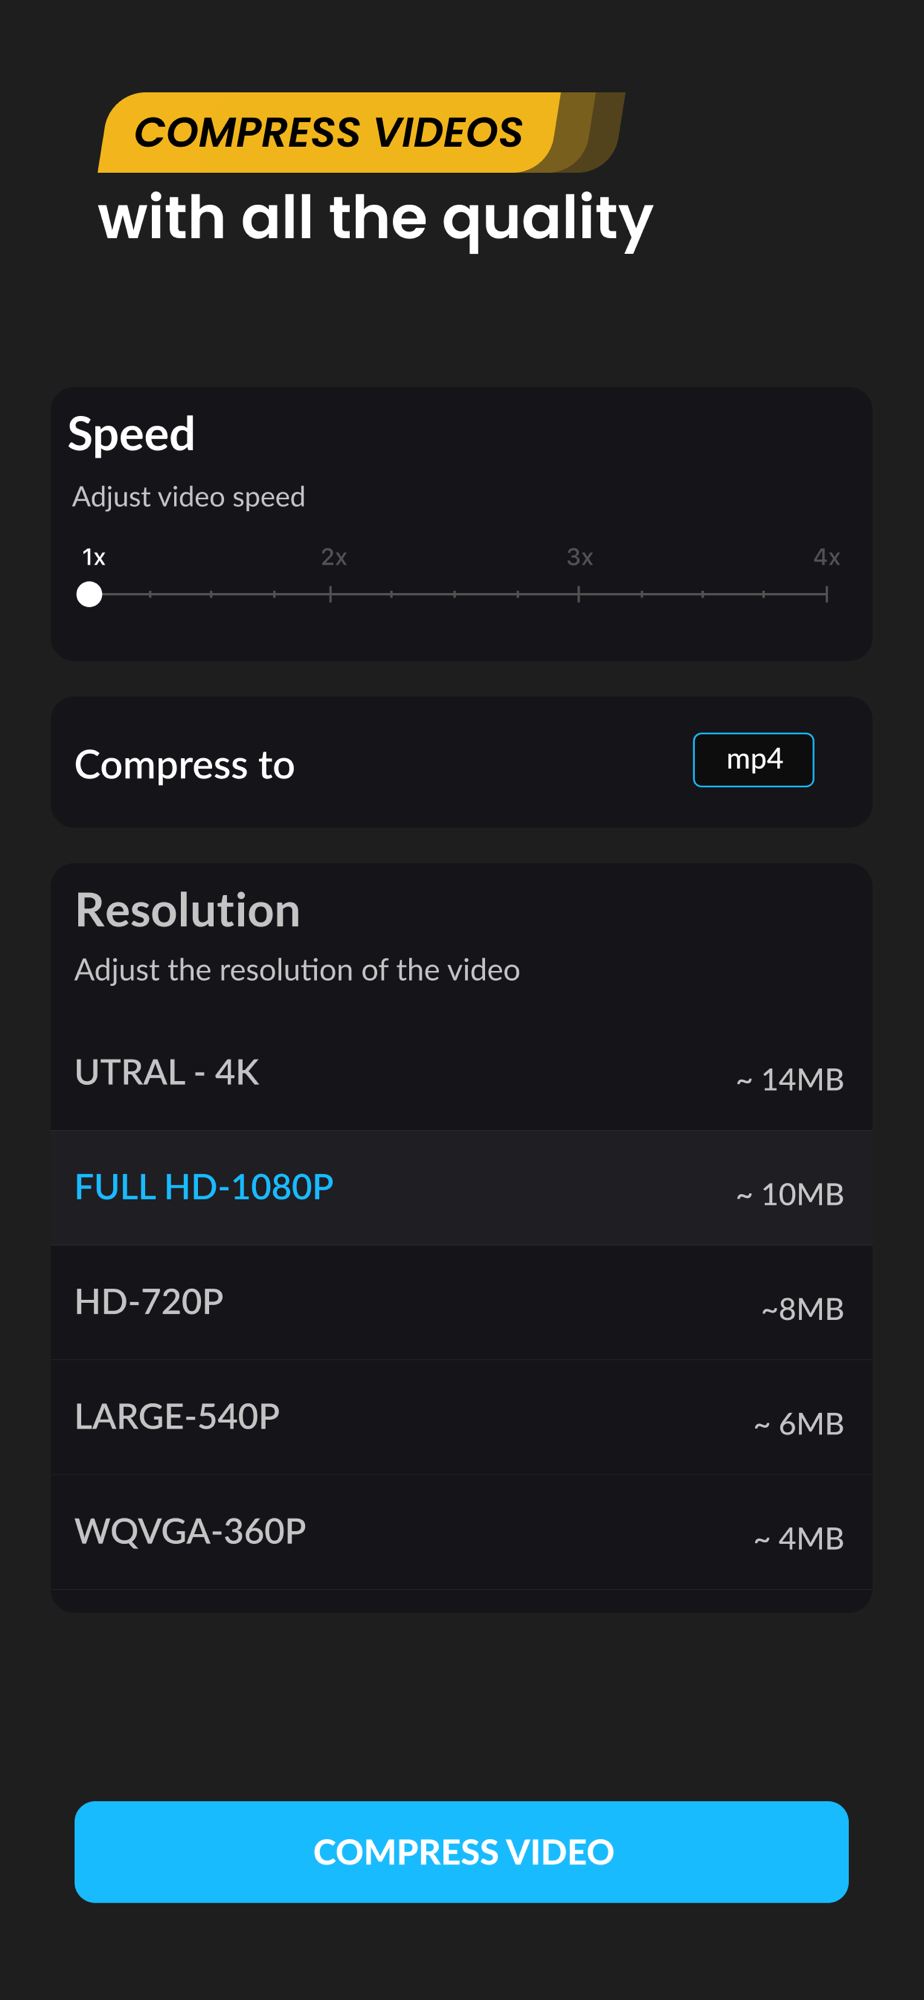Viewport: 924px width, 2000px height.
Task: Click the speed slider white handle
Action: (90, 594)
